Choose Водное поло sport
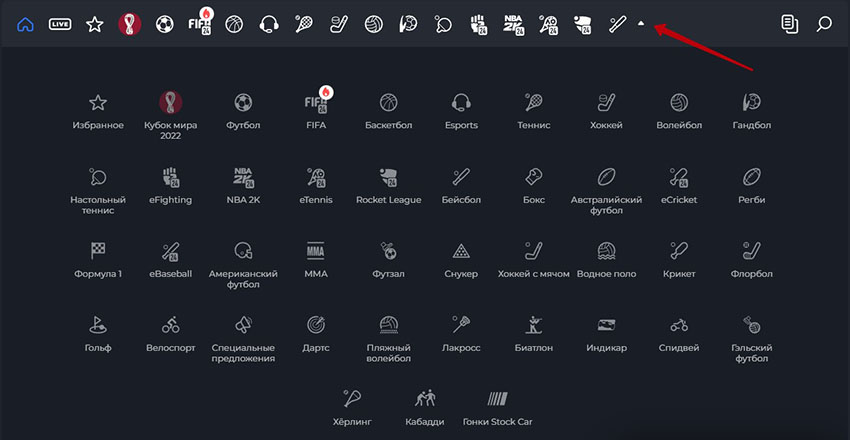This screenshot has height=440, width=850. [607, 260]
